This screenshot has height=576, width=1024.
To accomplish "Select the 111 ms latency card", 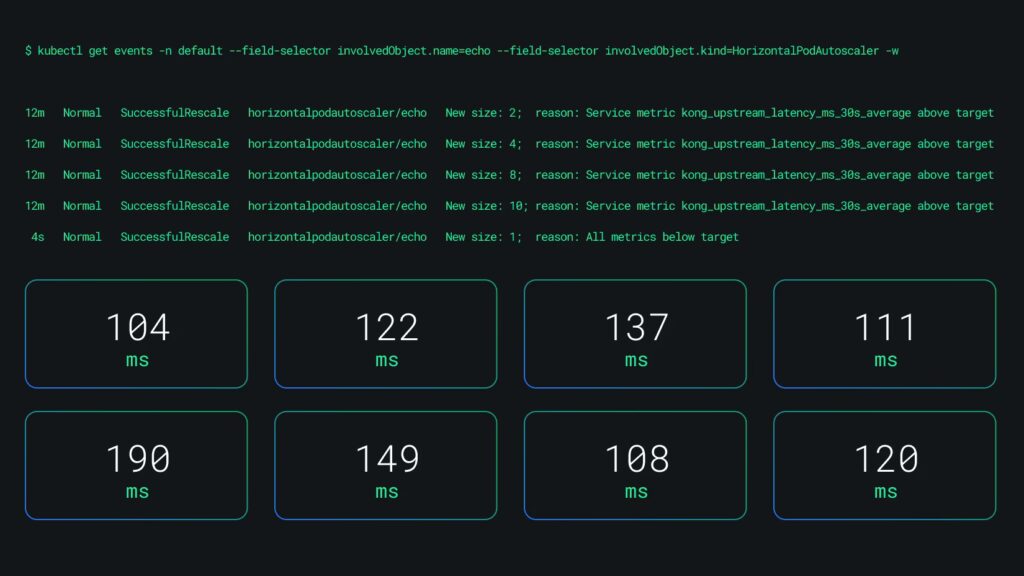I will [x=884, y=334].
